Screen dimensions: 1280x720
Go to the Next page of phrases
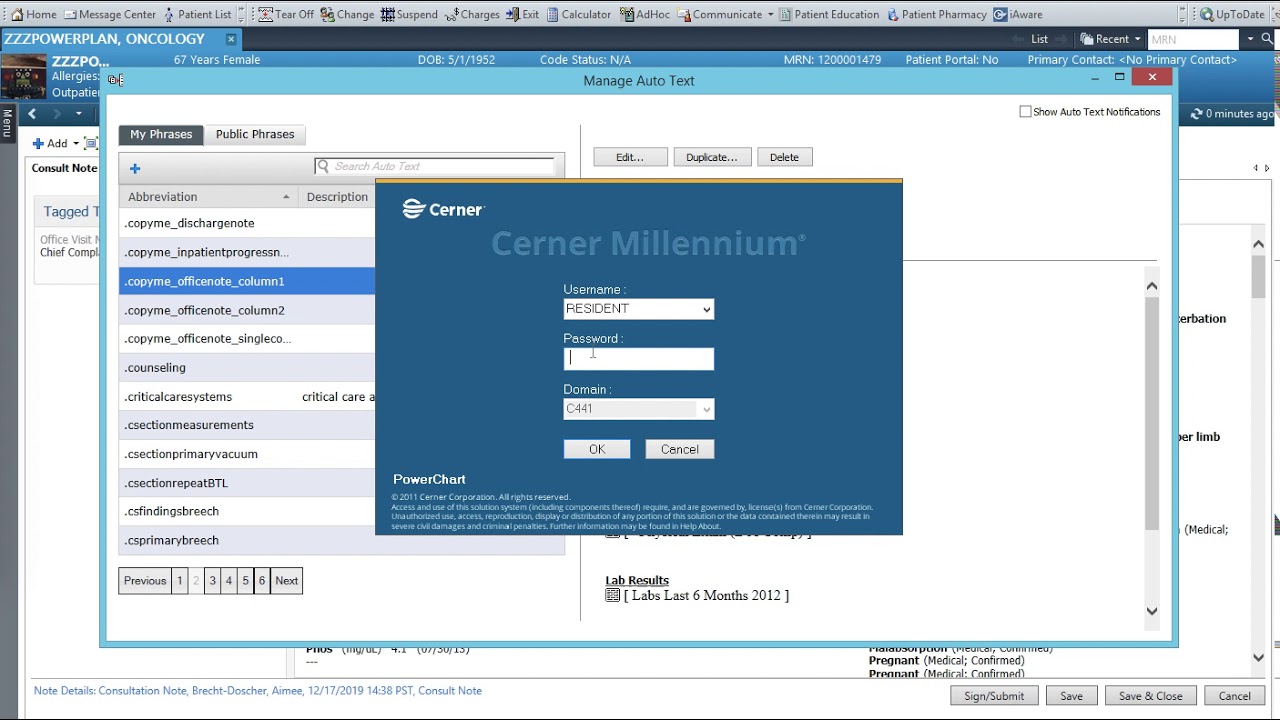(287, 581)
